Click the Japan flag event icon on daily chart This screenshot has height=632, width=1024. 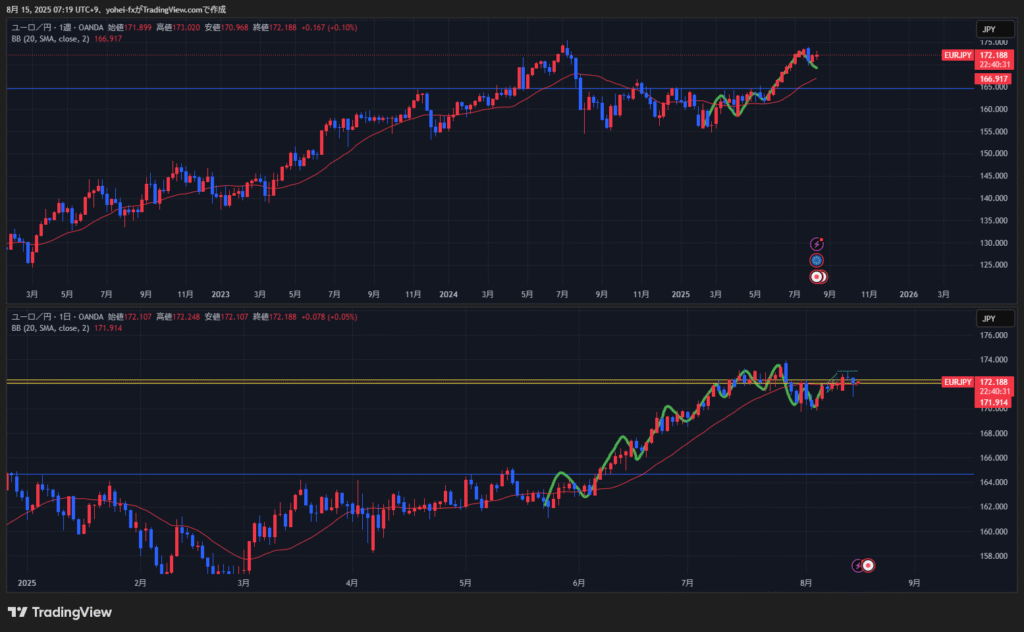pos(868,565)
